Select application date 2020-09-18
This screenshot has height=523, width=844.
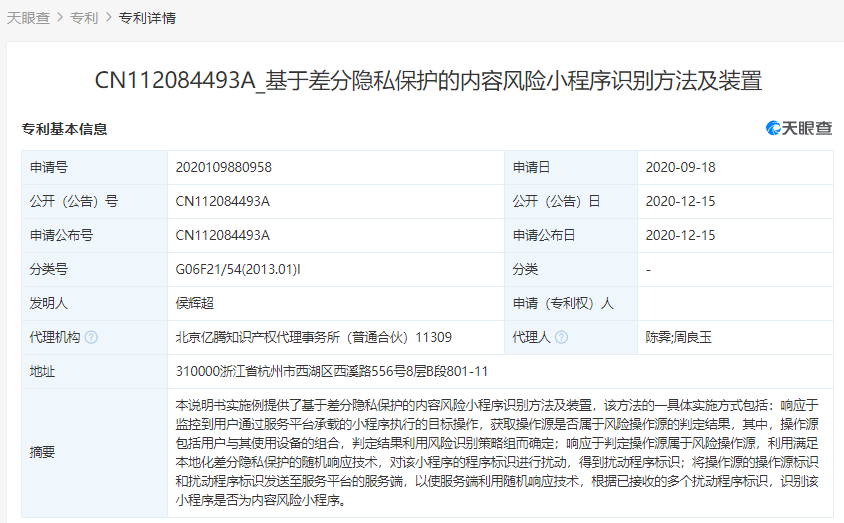680,167
